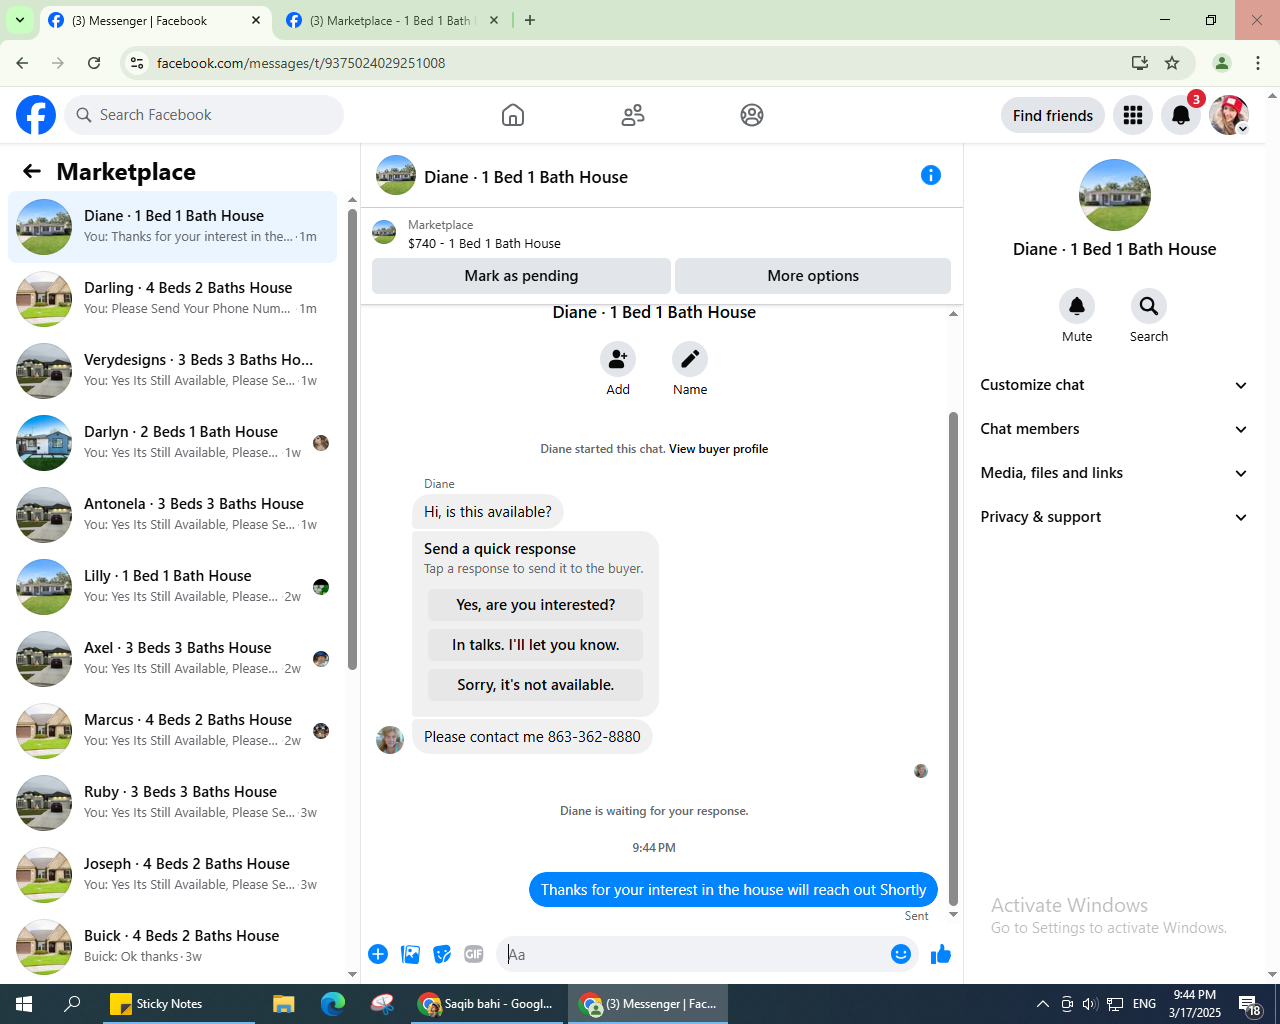Send quick reply "Yes, are you interested?"
The height and width of the screenshot is (1024, 1280).
(536, 605)
